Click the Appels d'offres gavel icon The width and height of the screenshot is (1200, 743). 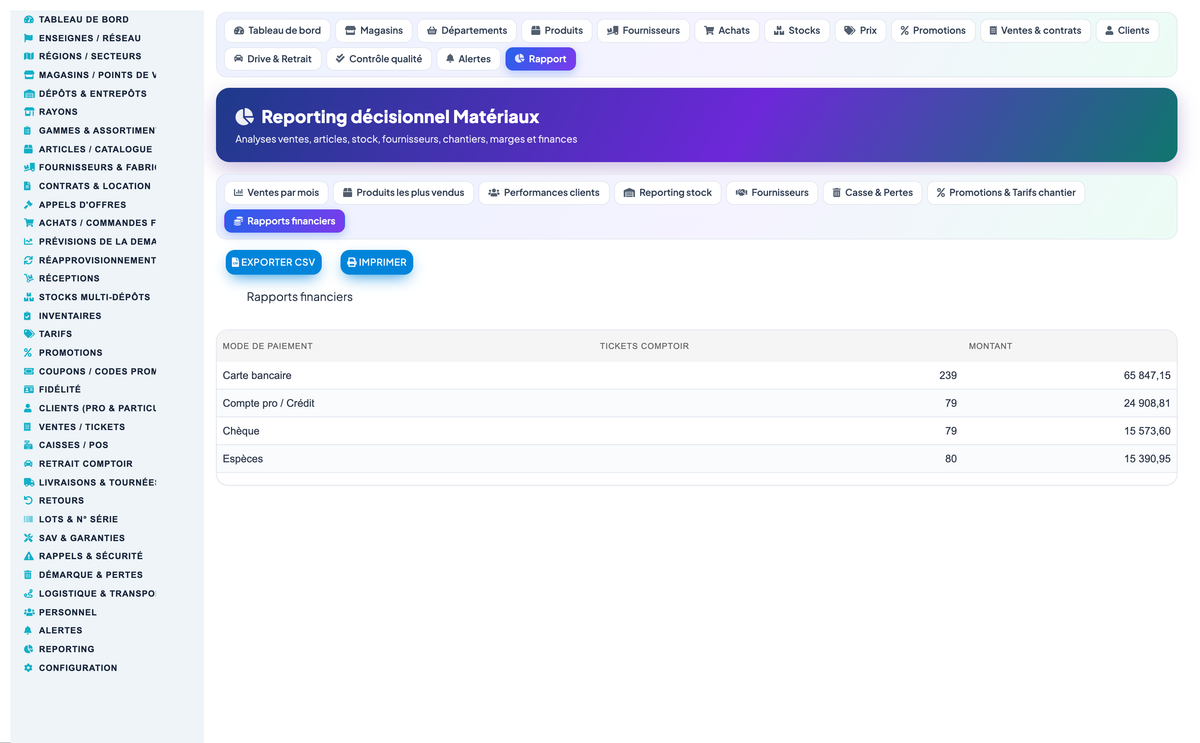(28, 204)
